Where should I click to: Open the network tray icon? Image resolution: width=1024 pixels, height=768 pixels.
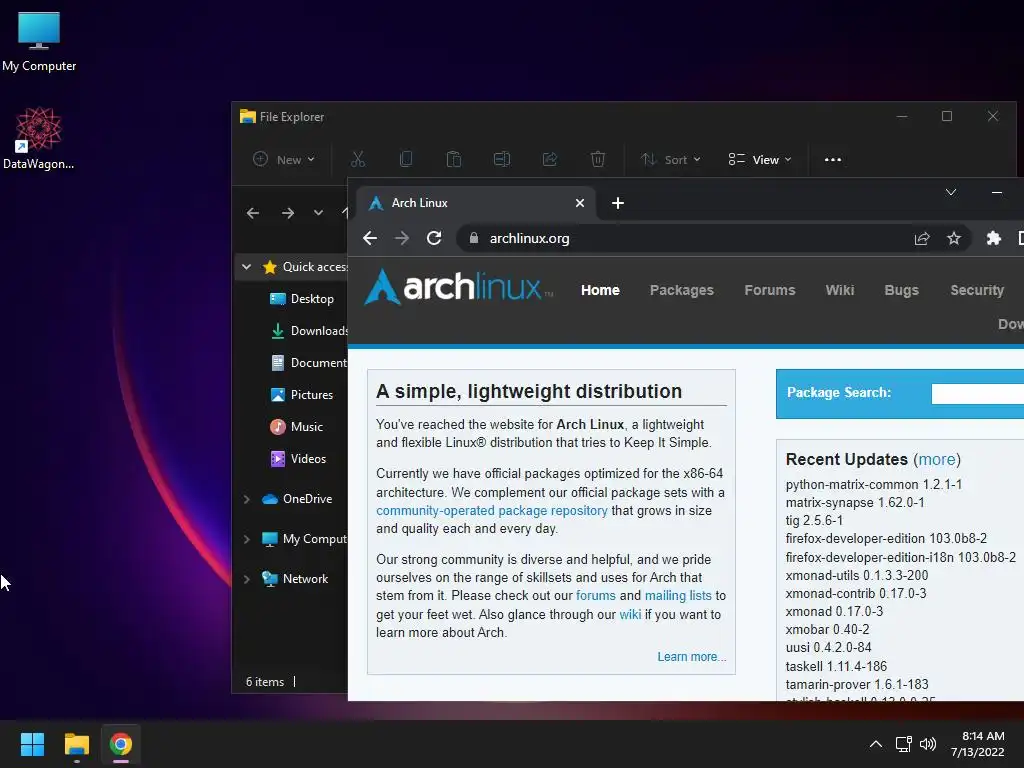pos(903,744)
